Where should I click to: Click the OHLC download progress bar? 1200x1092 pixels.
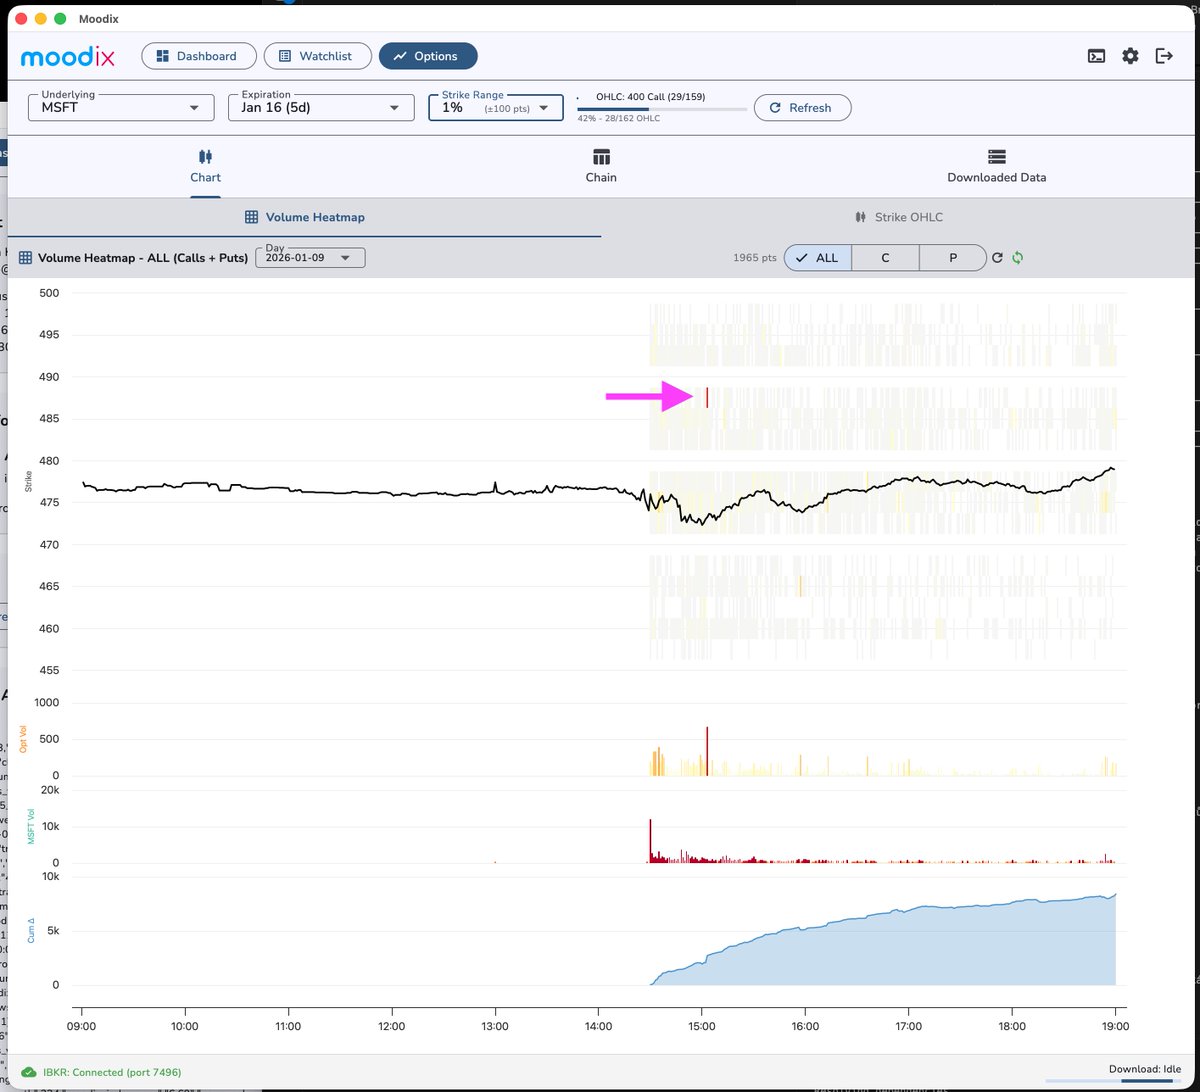[x=662, y=109]
